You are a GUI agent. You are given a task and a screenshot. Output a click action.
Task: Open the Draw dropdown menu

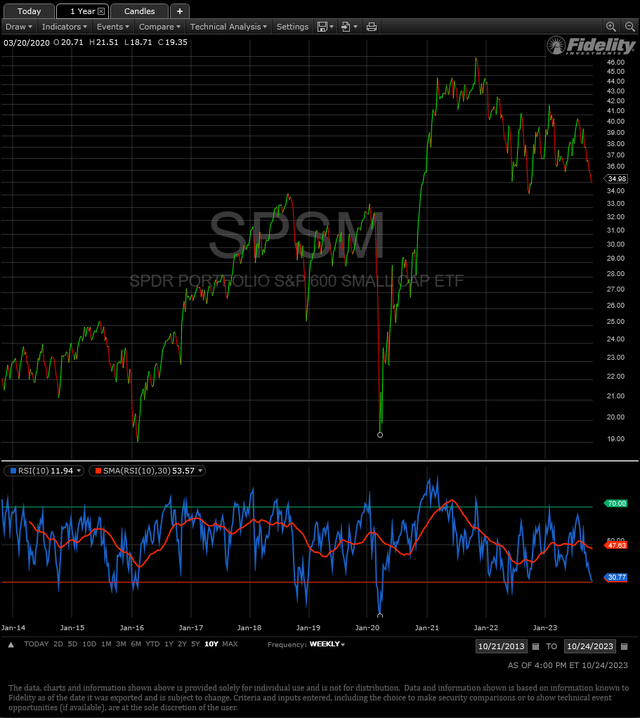tap(19, 27)
